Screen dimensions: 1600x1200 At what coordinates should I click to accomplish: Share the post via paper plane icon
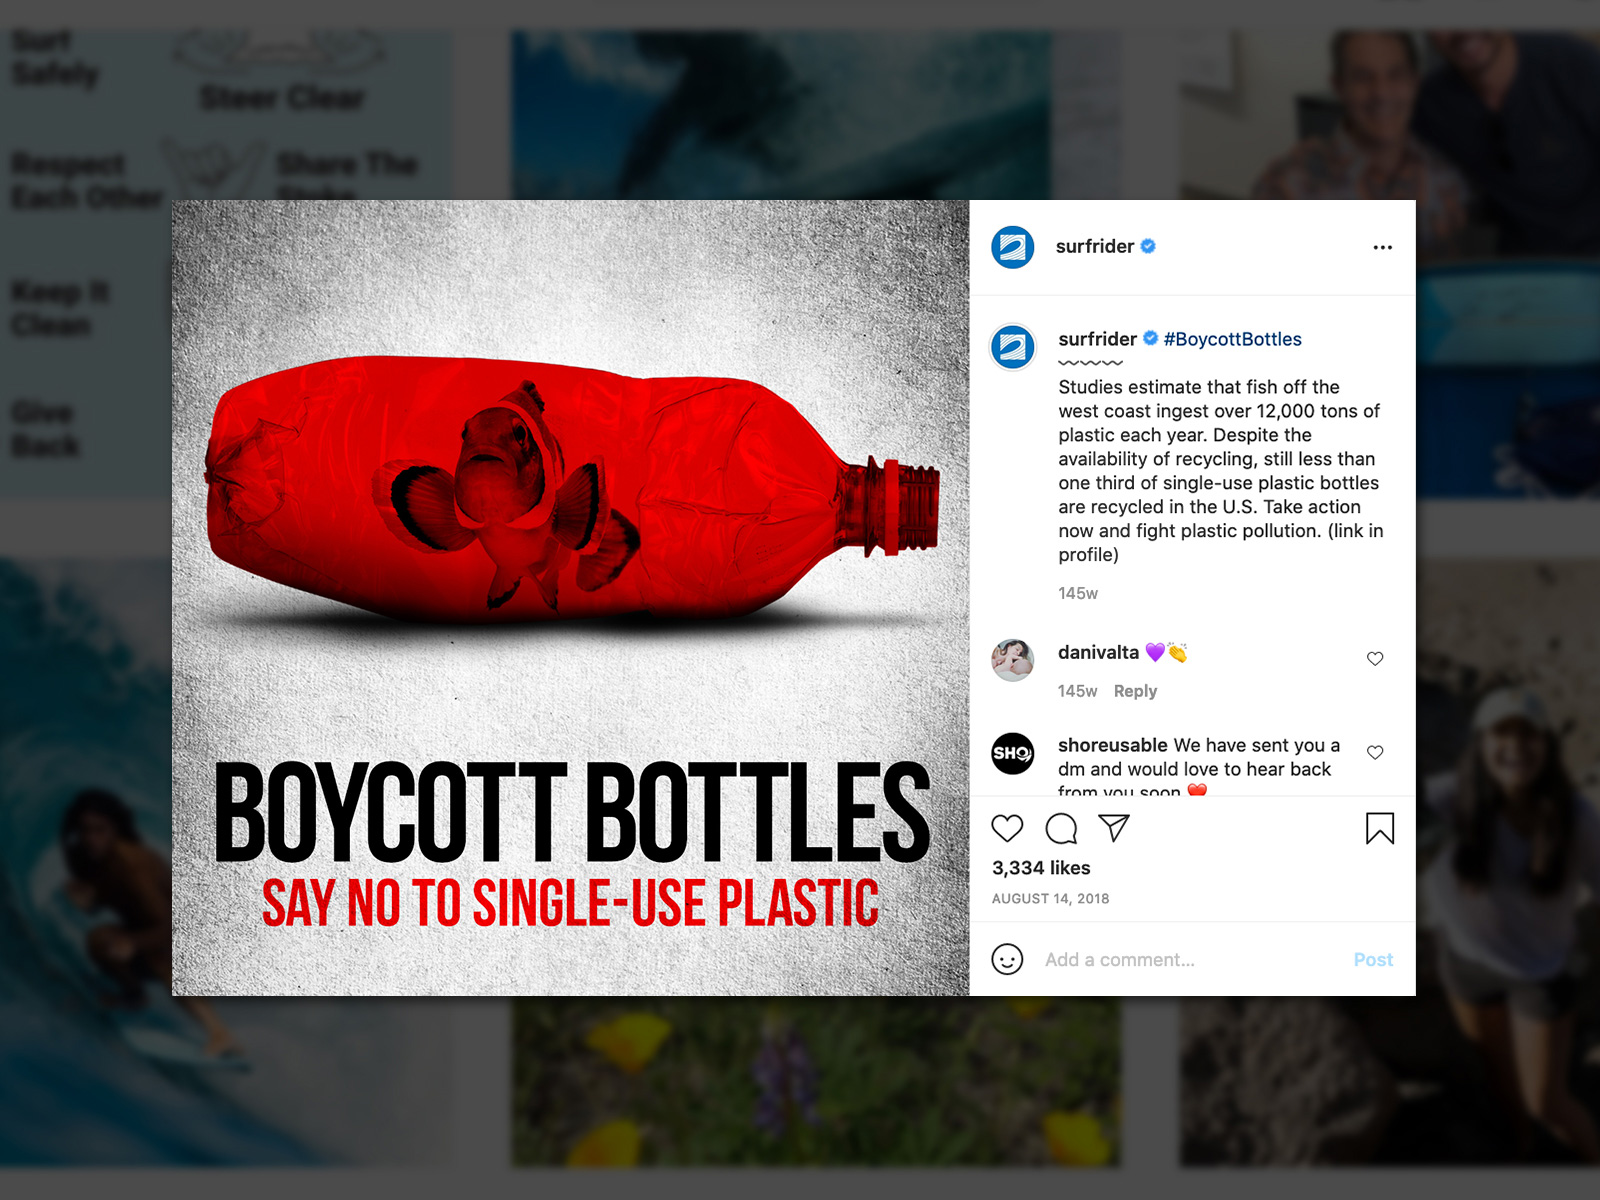pyautogui.click(x=1114, y=828)
